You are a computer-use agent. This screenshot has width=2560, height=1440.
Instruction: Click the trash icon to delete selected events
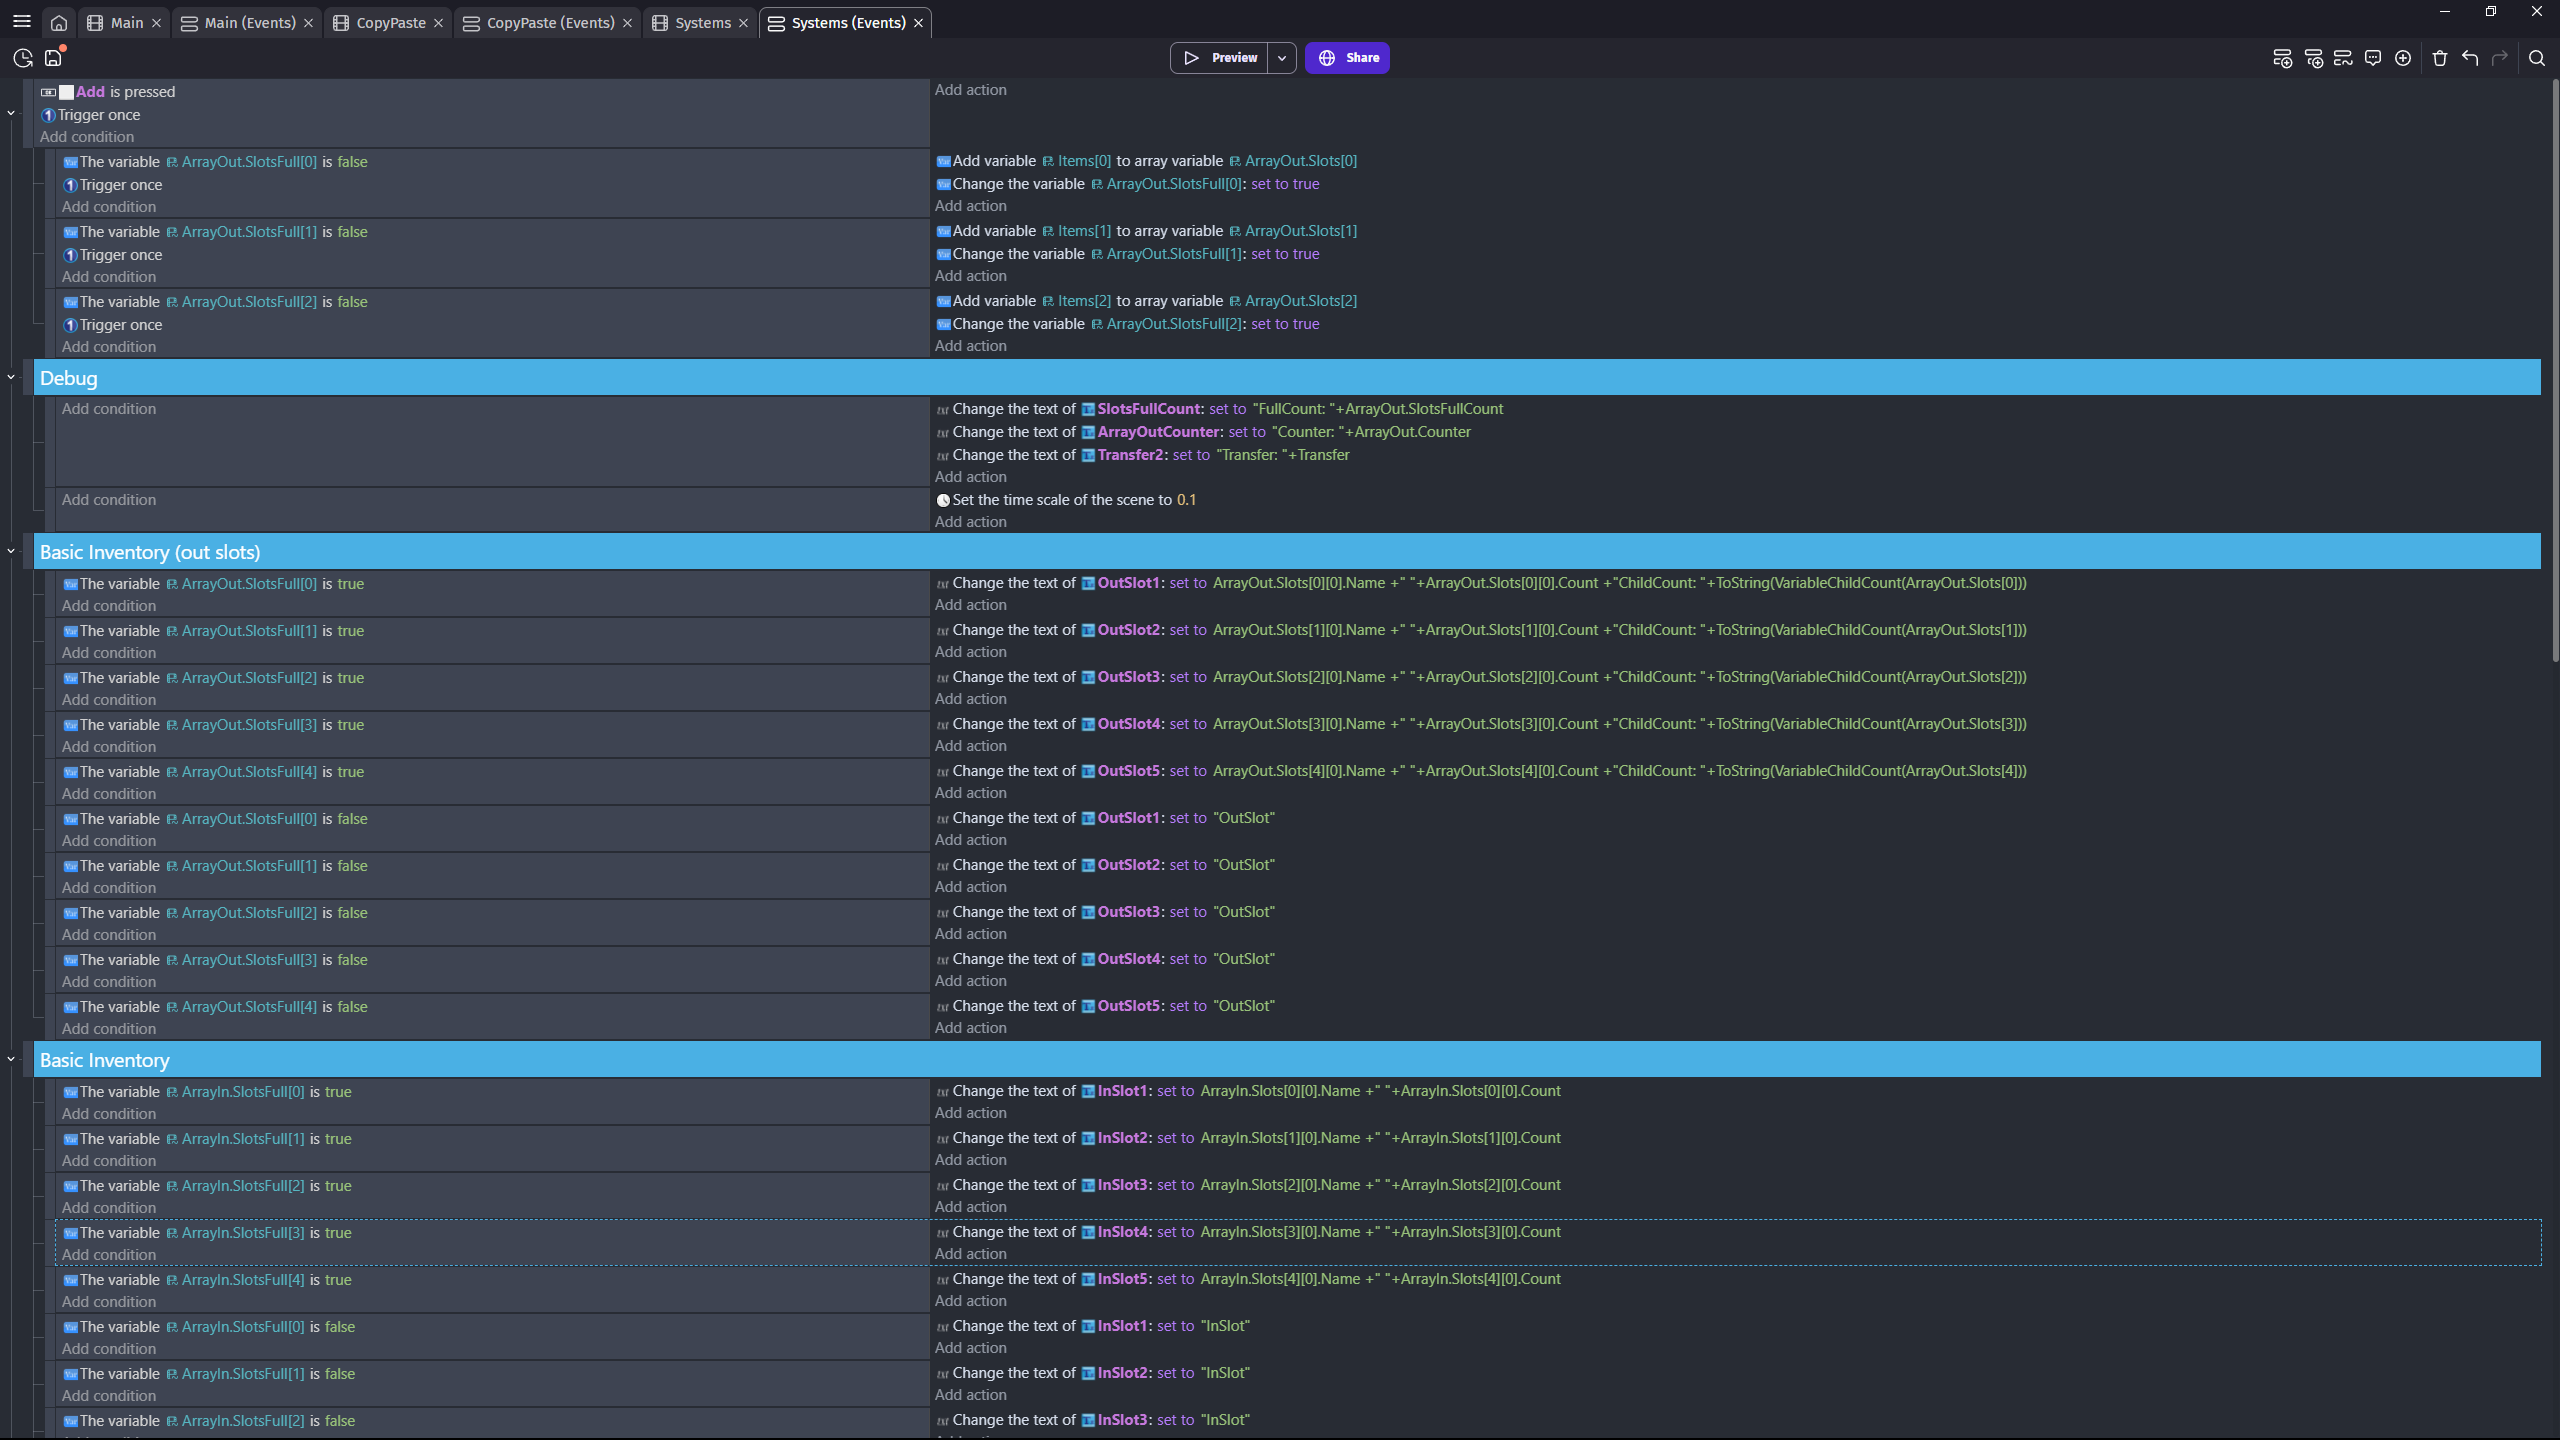pyautogui.click(x=2440, y=58)
